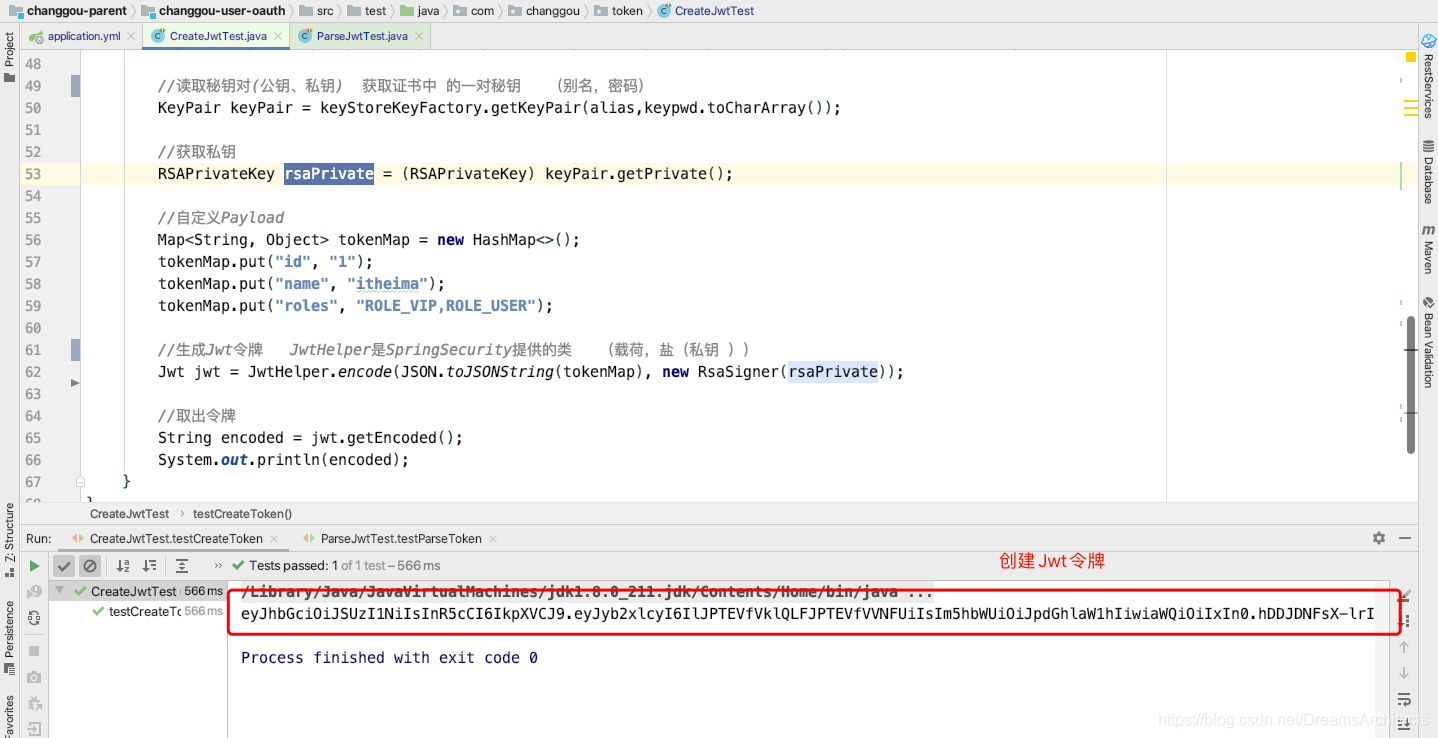Click java folder breadcrumb
Image resolution: width=1438 pixels, height=738 pixels.
point(420,11)
